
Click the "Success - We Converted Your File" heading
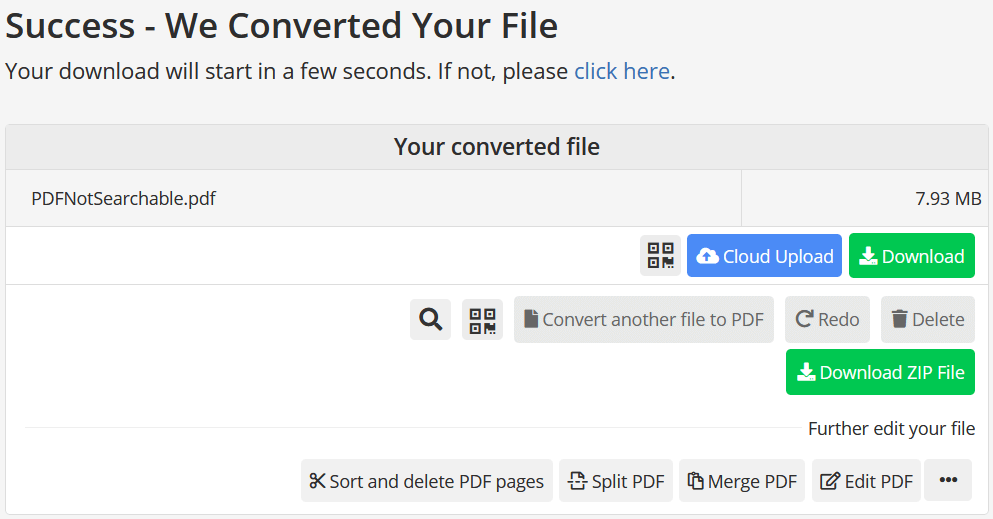point(281,26)
